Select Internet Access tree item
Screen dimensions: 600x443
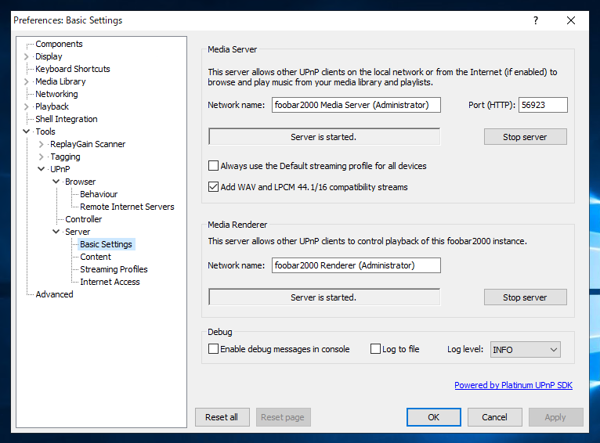tap(110, 282)
